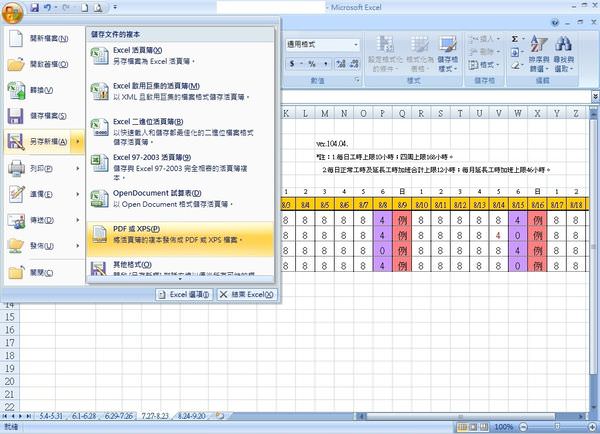Select 儲存檔案(S) save in Office menu
The image size is (600, 434).
(x=43, y=116)
